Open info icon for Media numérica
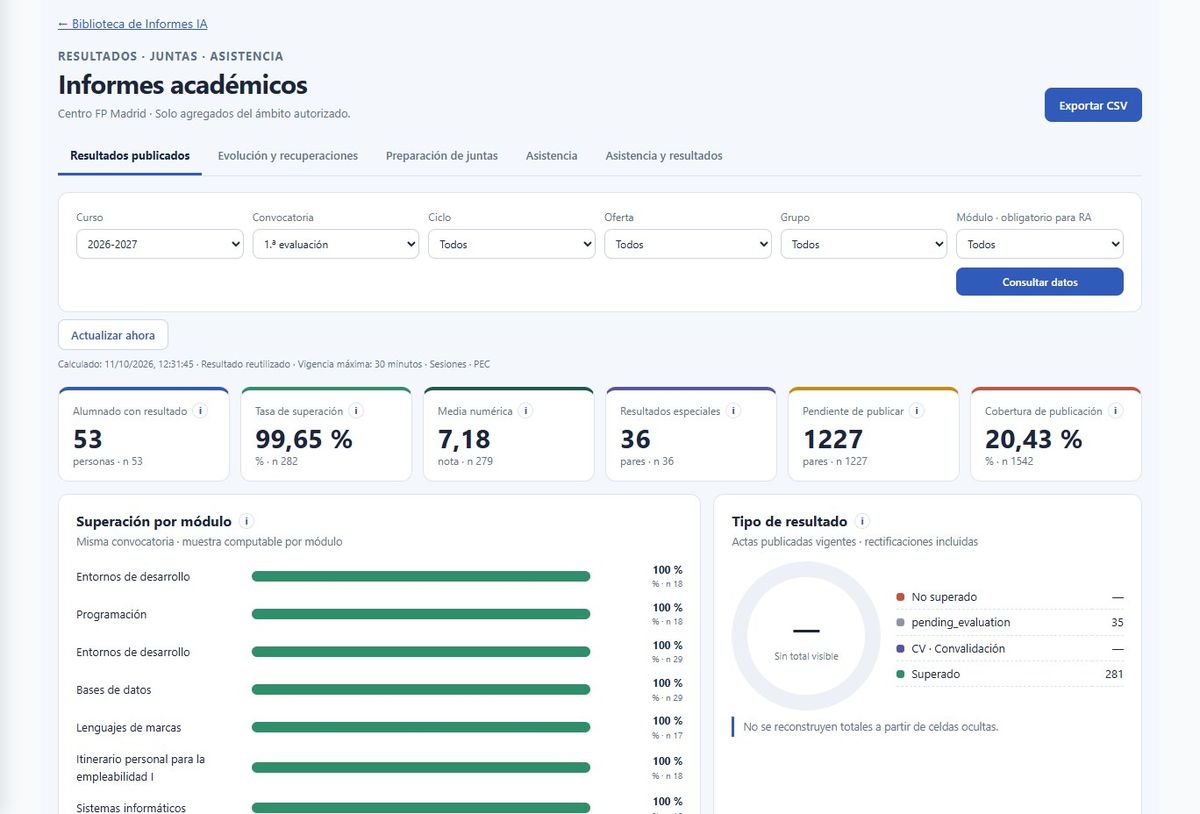Image resolution: width=1200 pixels, height=814 pixels. pos(526,411)
